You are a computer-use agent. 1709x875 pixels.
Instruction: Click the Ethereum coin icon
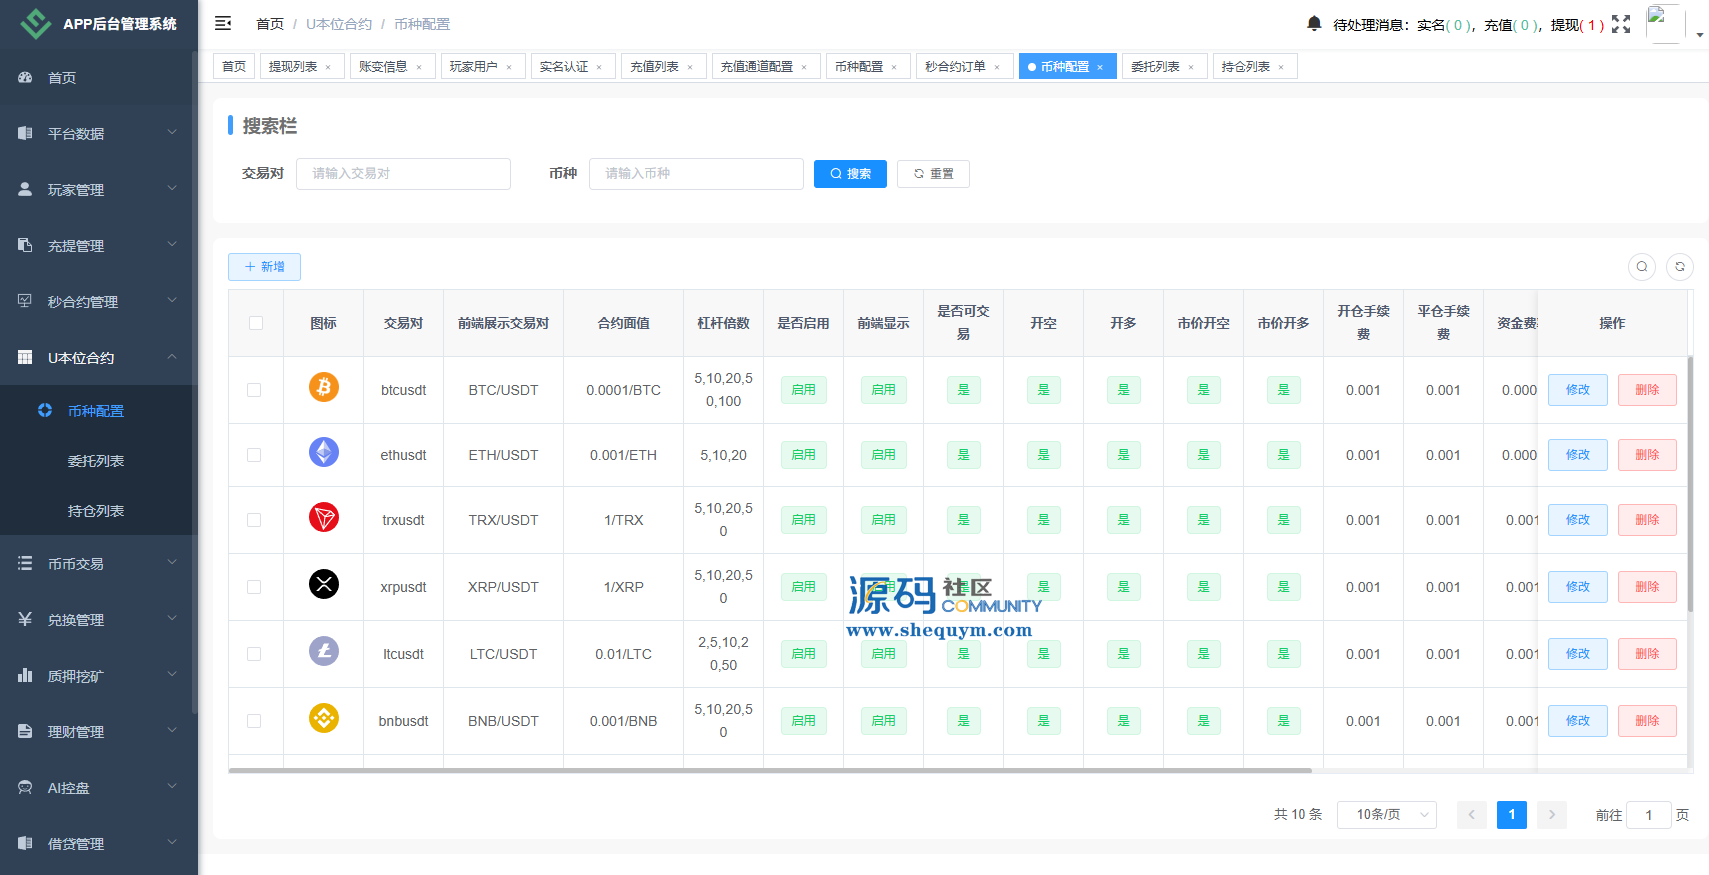(x=323, y=453)
